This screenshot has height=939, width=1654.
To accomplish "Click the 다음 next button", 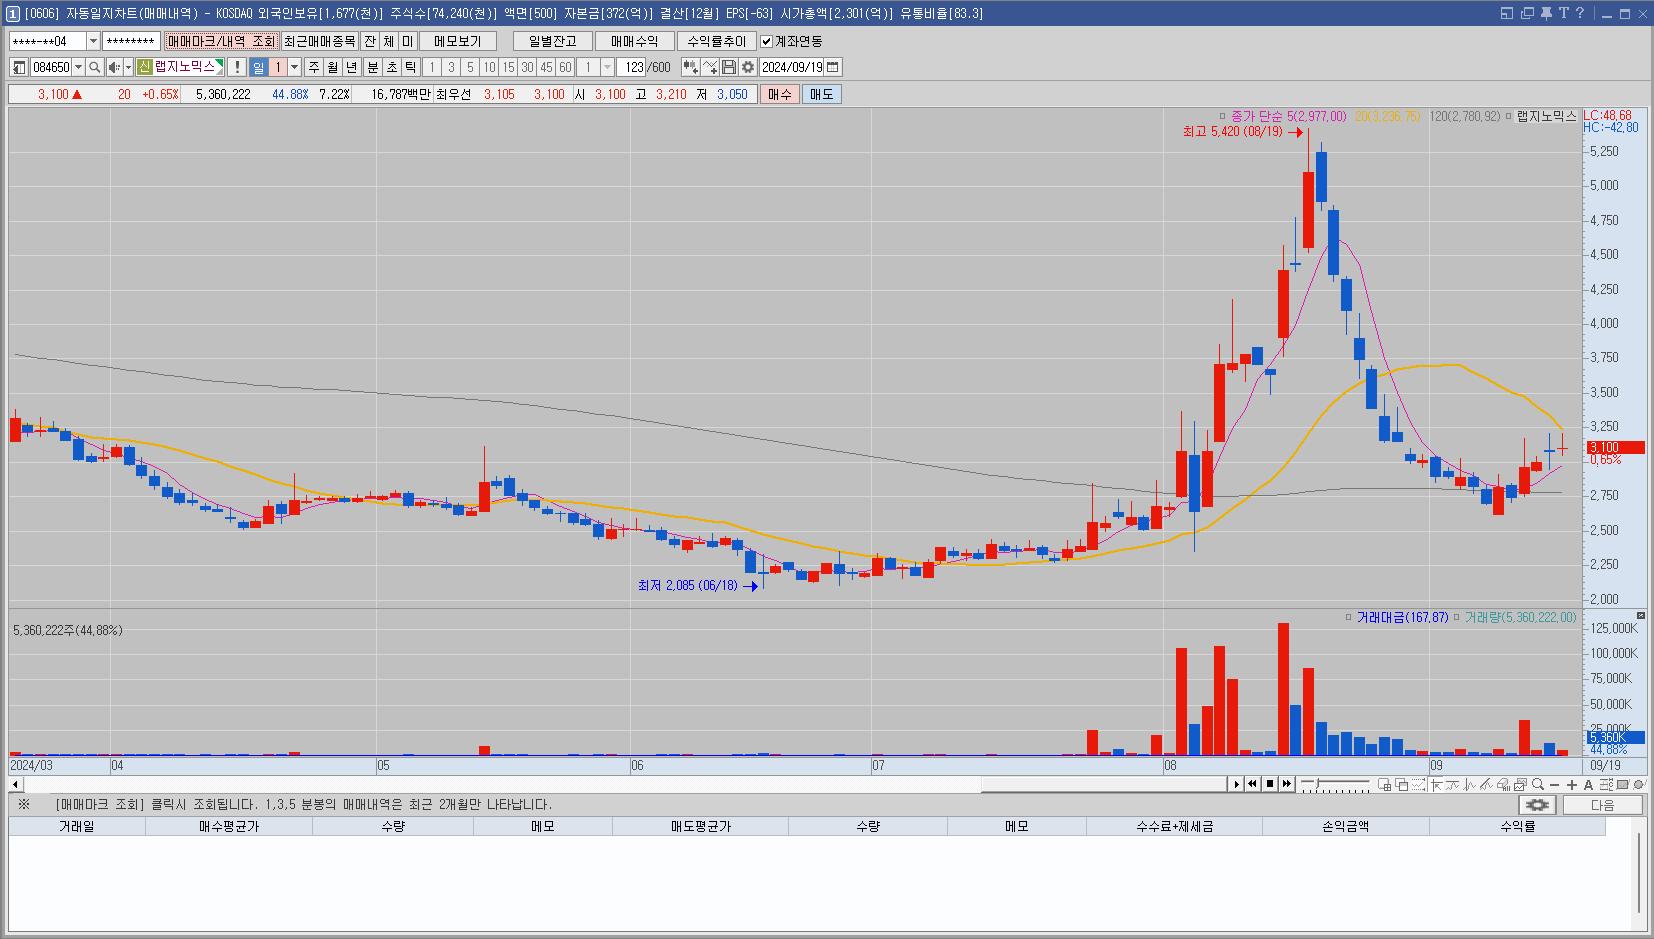I will pyautogui.click(x=1602, y=805).
